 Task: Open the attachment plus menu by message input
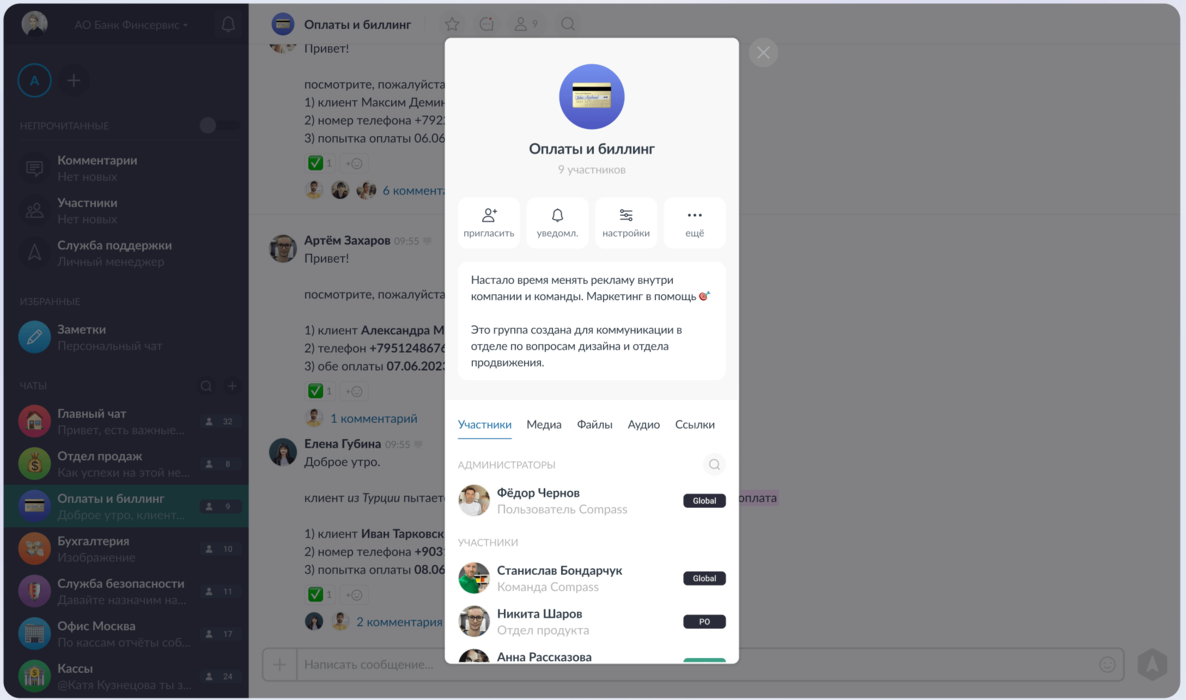click(279, 664)
